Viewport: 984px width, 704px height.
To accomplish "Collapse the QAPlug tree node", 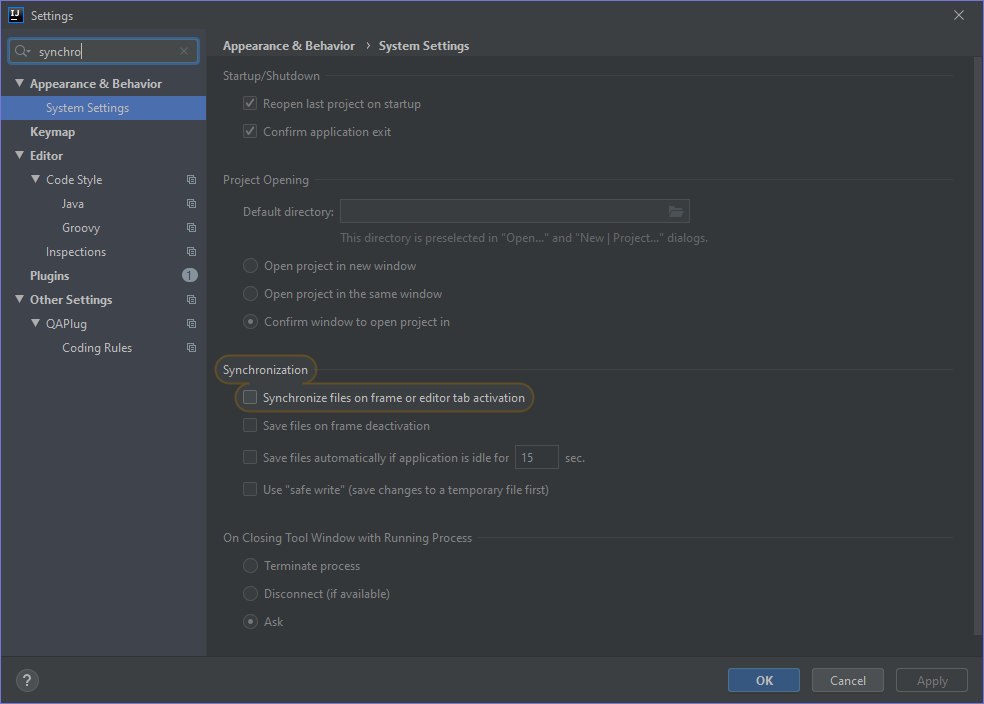I will click(x=36, y=323).
